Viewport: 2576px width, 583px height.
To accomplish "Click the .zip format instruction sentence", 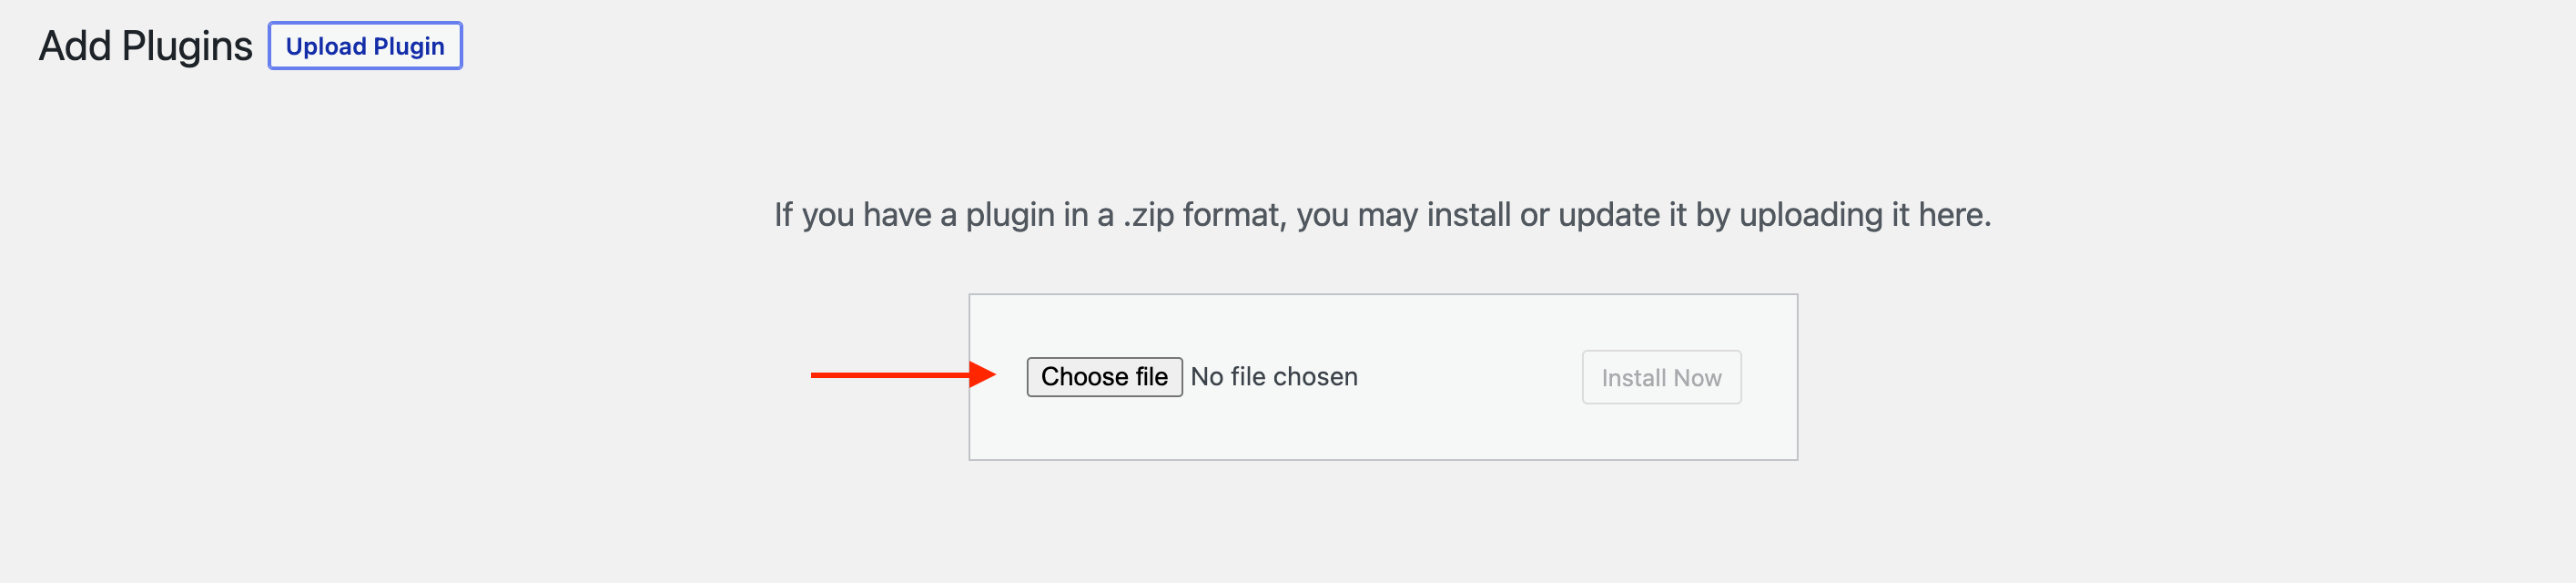I will [x=1382, y=215].
